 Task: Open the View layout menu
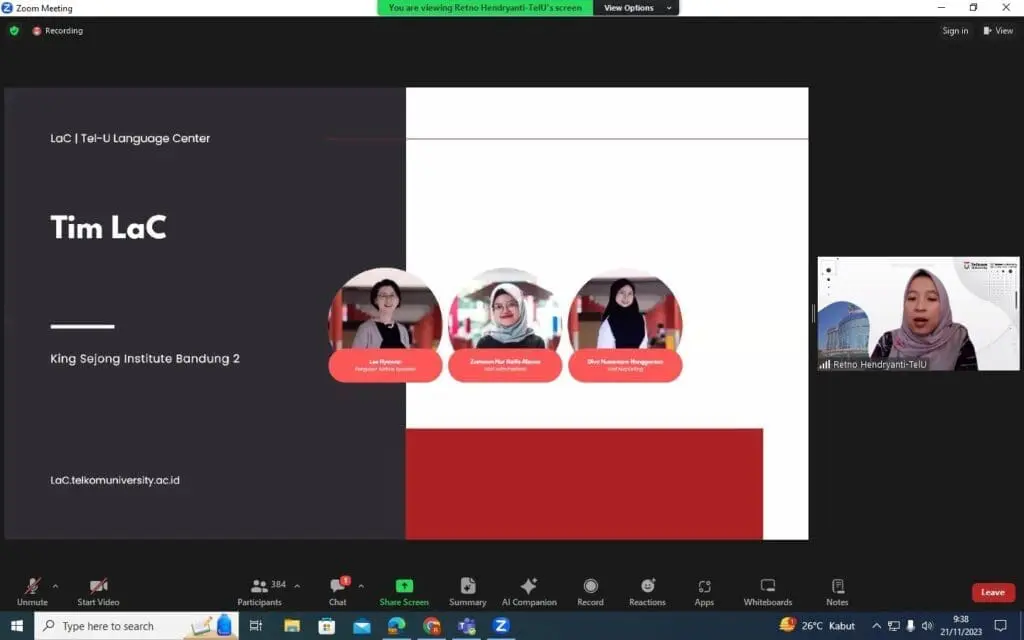[x=998, y=31]
